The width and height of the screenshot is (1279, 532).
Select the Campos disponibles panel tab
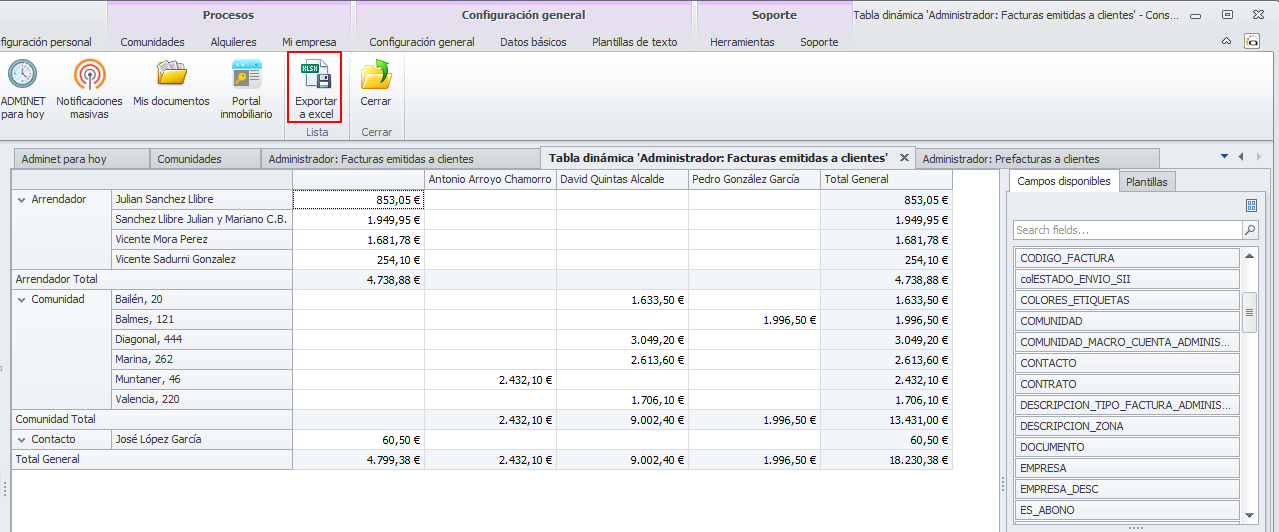[x=1063, y=181]
